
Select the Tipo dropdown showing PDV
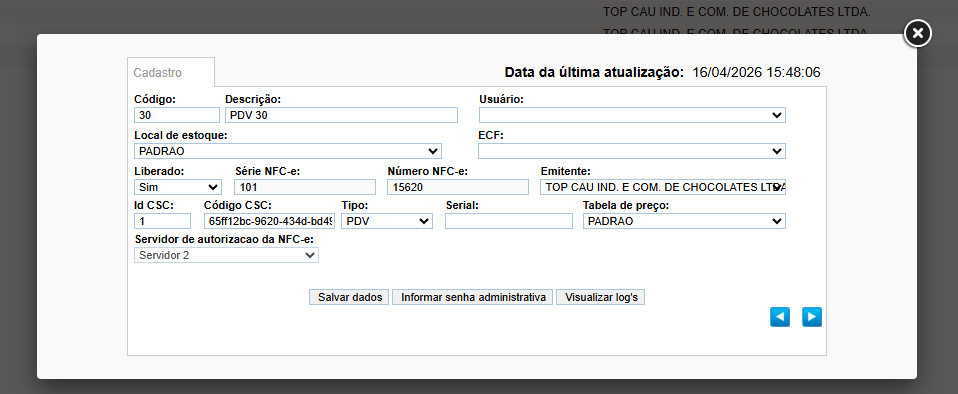(387, 221)
